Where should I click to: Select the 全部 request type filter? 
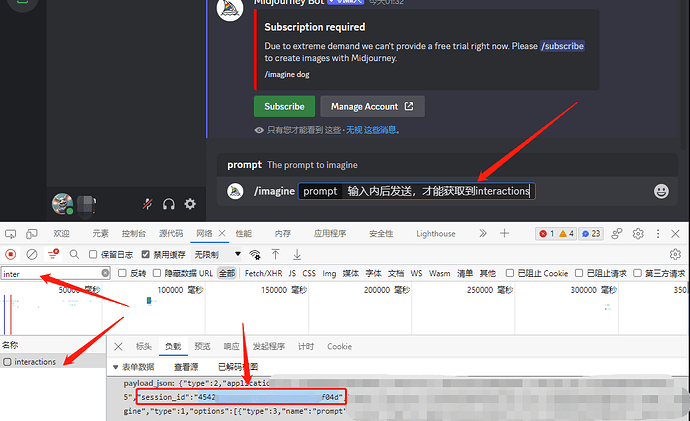coord(227,273)
